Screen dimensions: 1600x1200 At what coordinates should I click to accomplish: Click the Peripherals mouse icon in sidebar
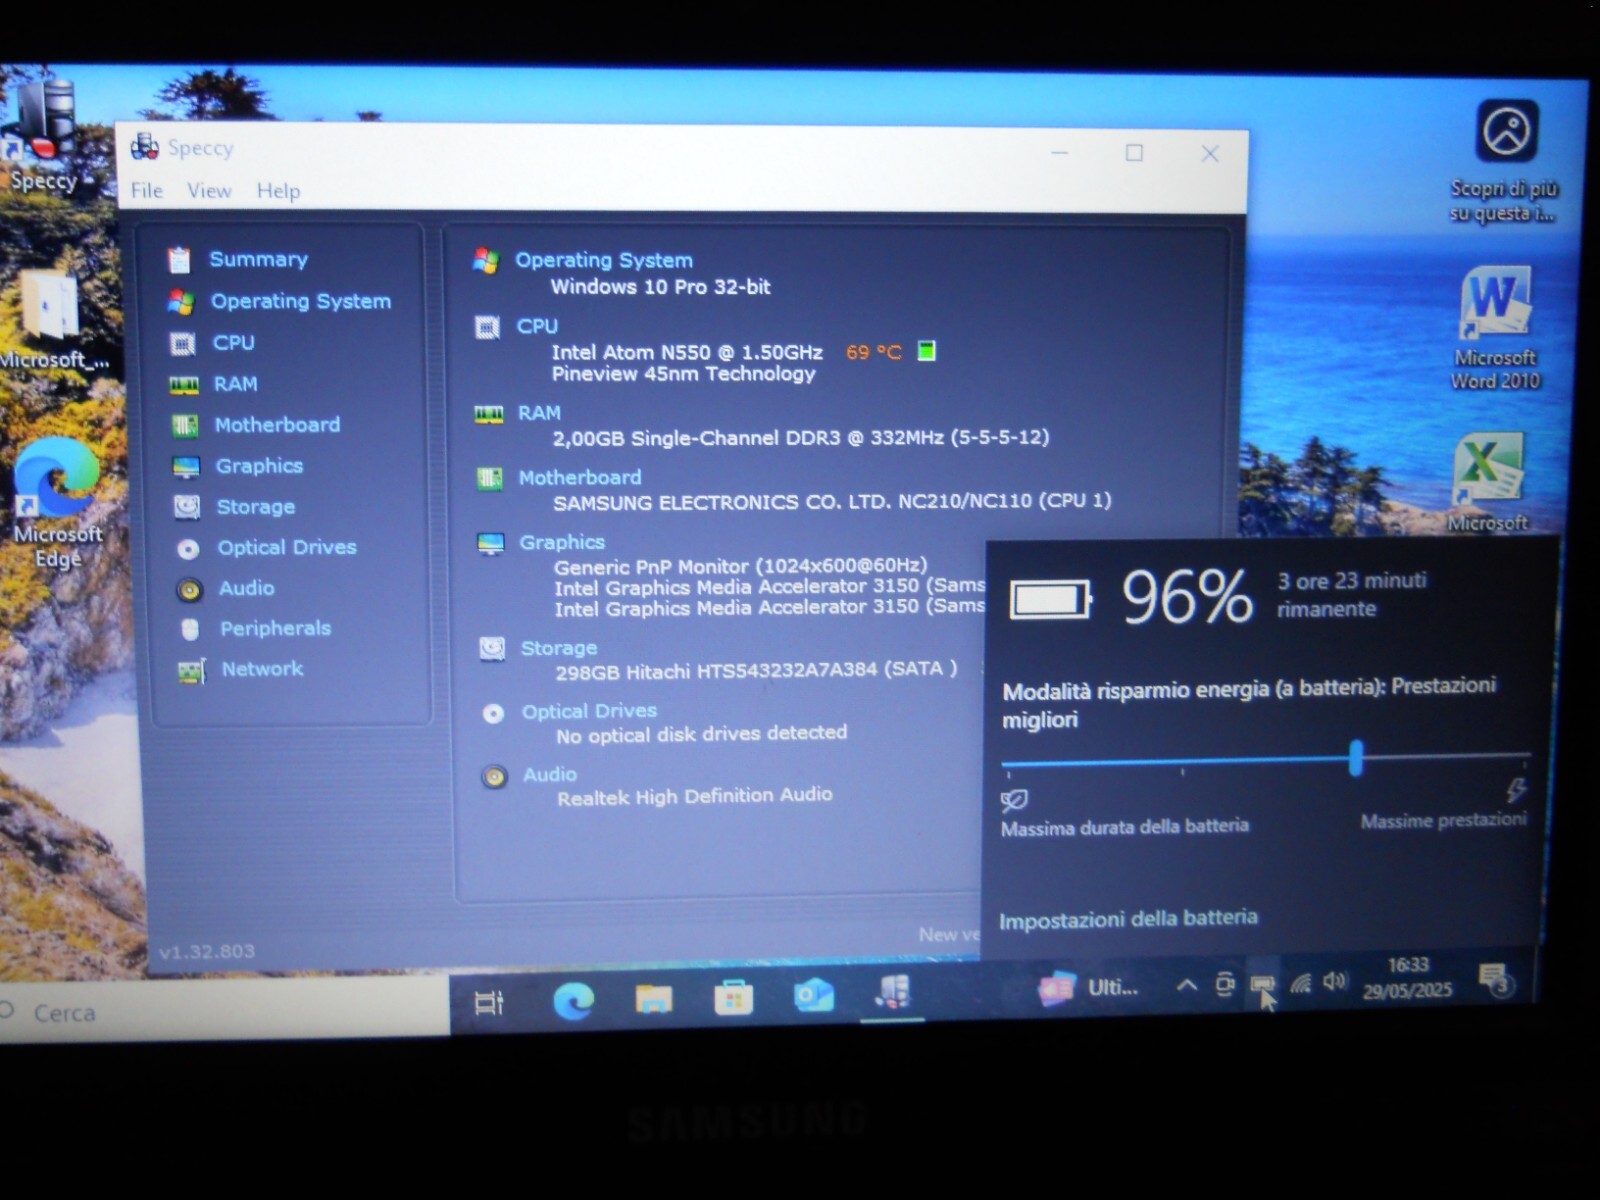(190, 629)
